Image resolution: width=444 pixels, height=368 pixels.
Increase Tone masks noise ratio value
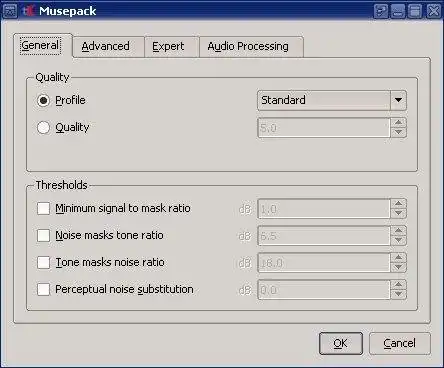(398, 258)
